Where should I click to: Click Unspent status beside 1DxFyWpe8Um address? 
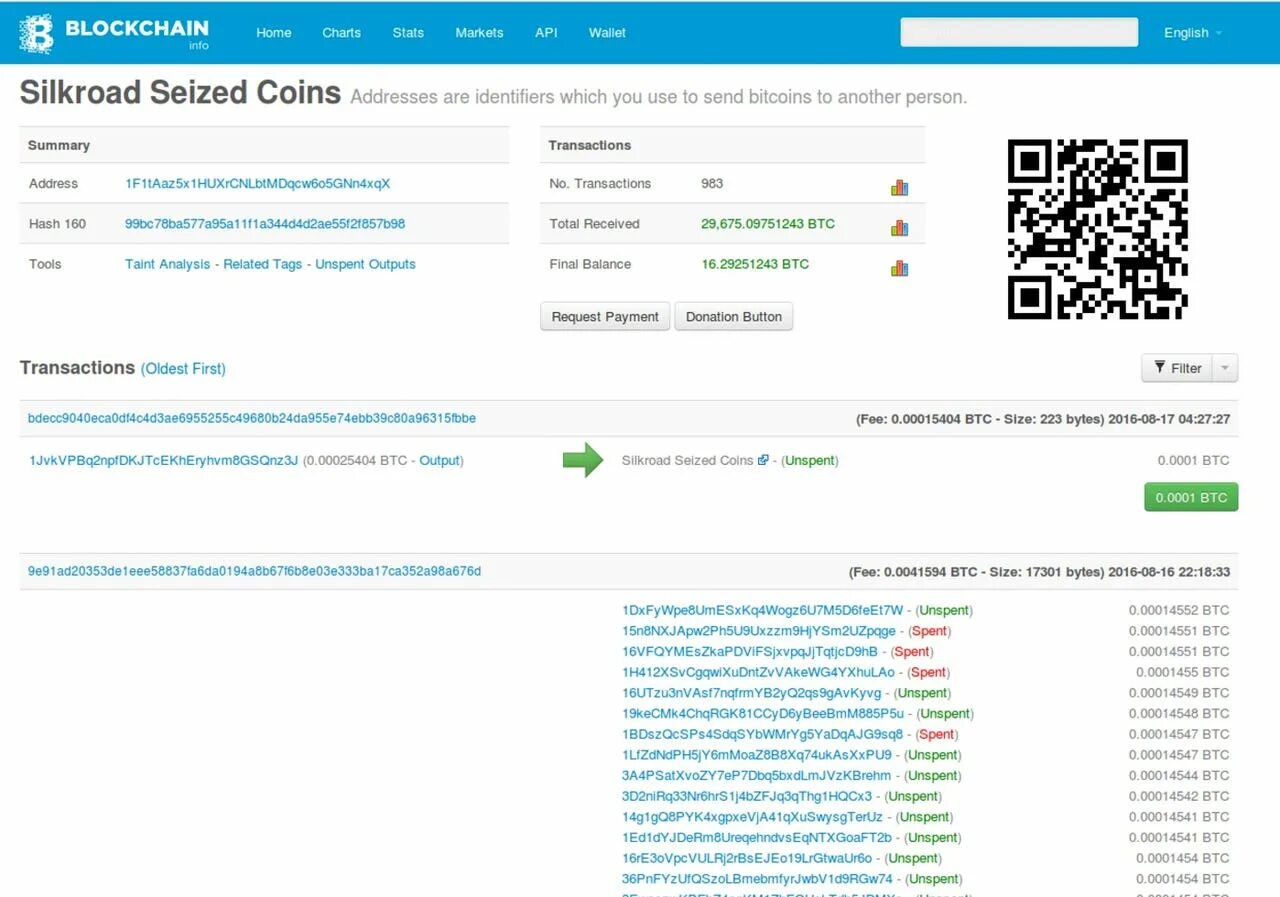pos(945,610)
